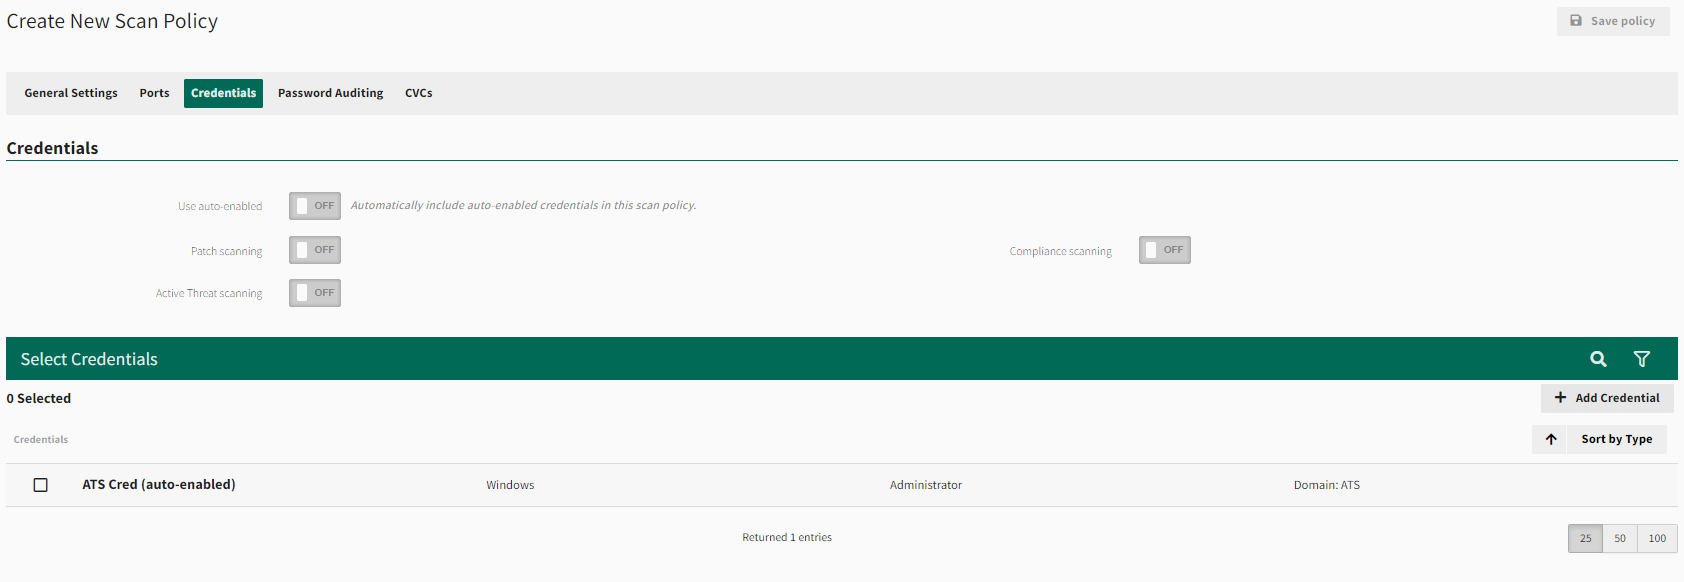
Task: Enable the Compliance scanning switch
Action: pos(1164,250)
